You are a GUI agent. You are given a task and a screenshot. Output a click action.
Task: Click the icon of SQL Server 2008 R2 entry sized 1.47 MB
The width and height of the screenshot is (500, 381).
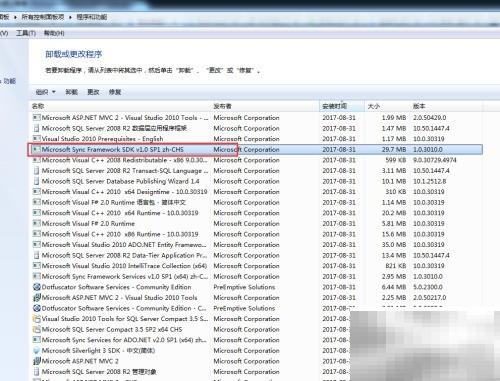pyautogui.click(x=37, y=128)
